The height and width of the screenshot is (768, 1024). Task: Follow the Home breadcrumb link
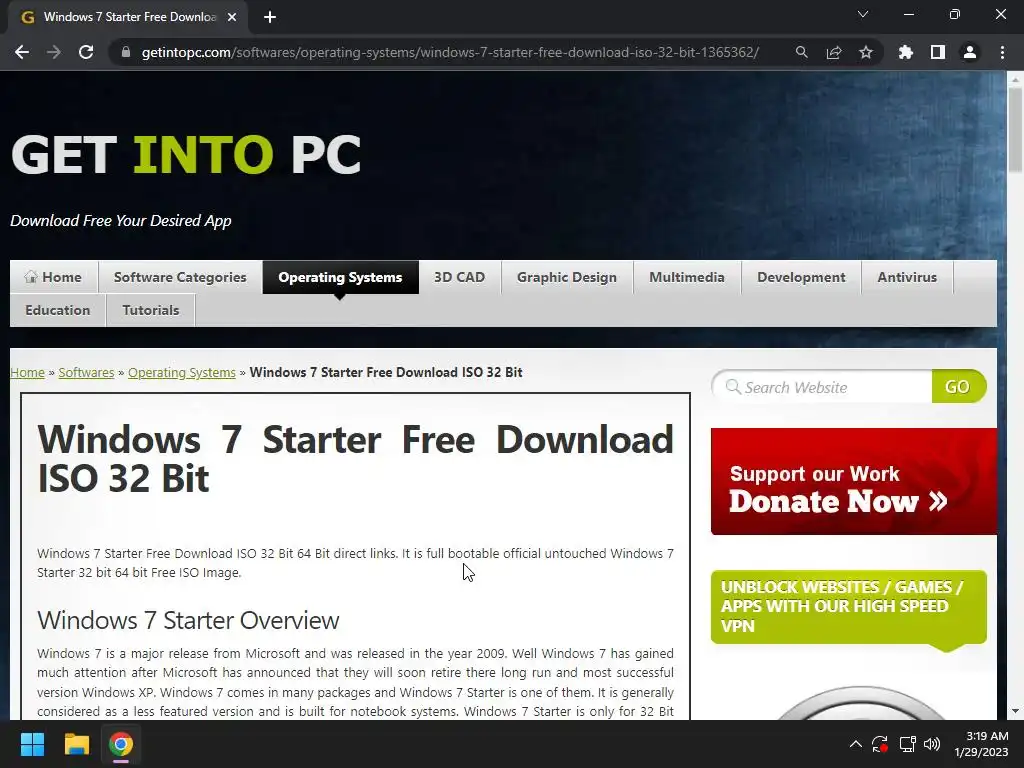pyautogui.click(x=27, y=372)
